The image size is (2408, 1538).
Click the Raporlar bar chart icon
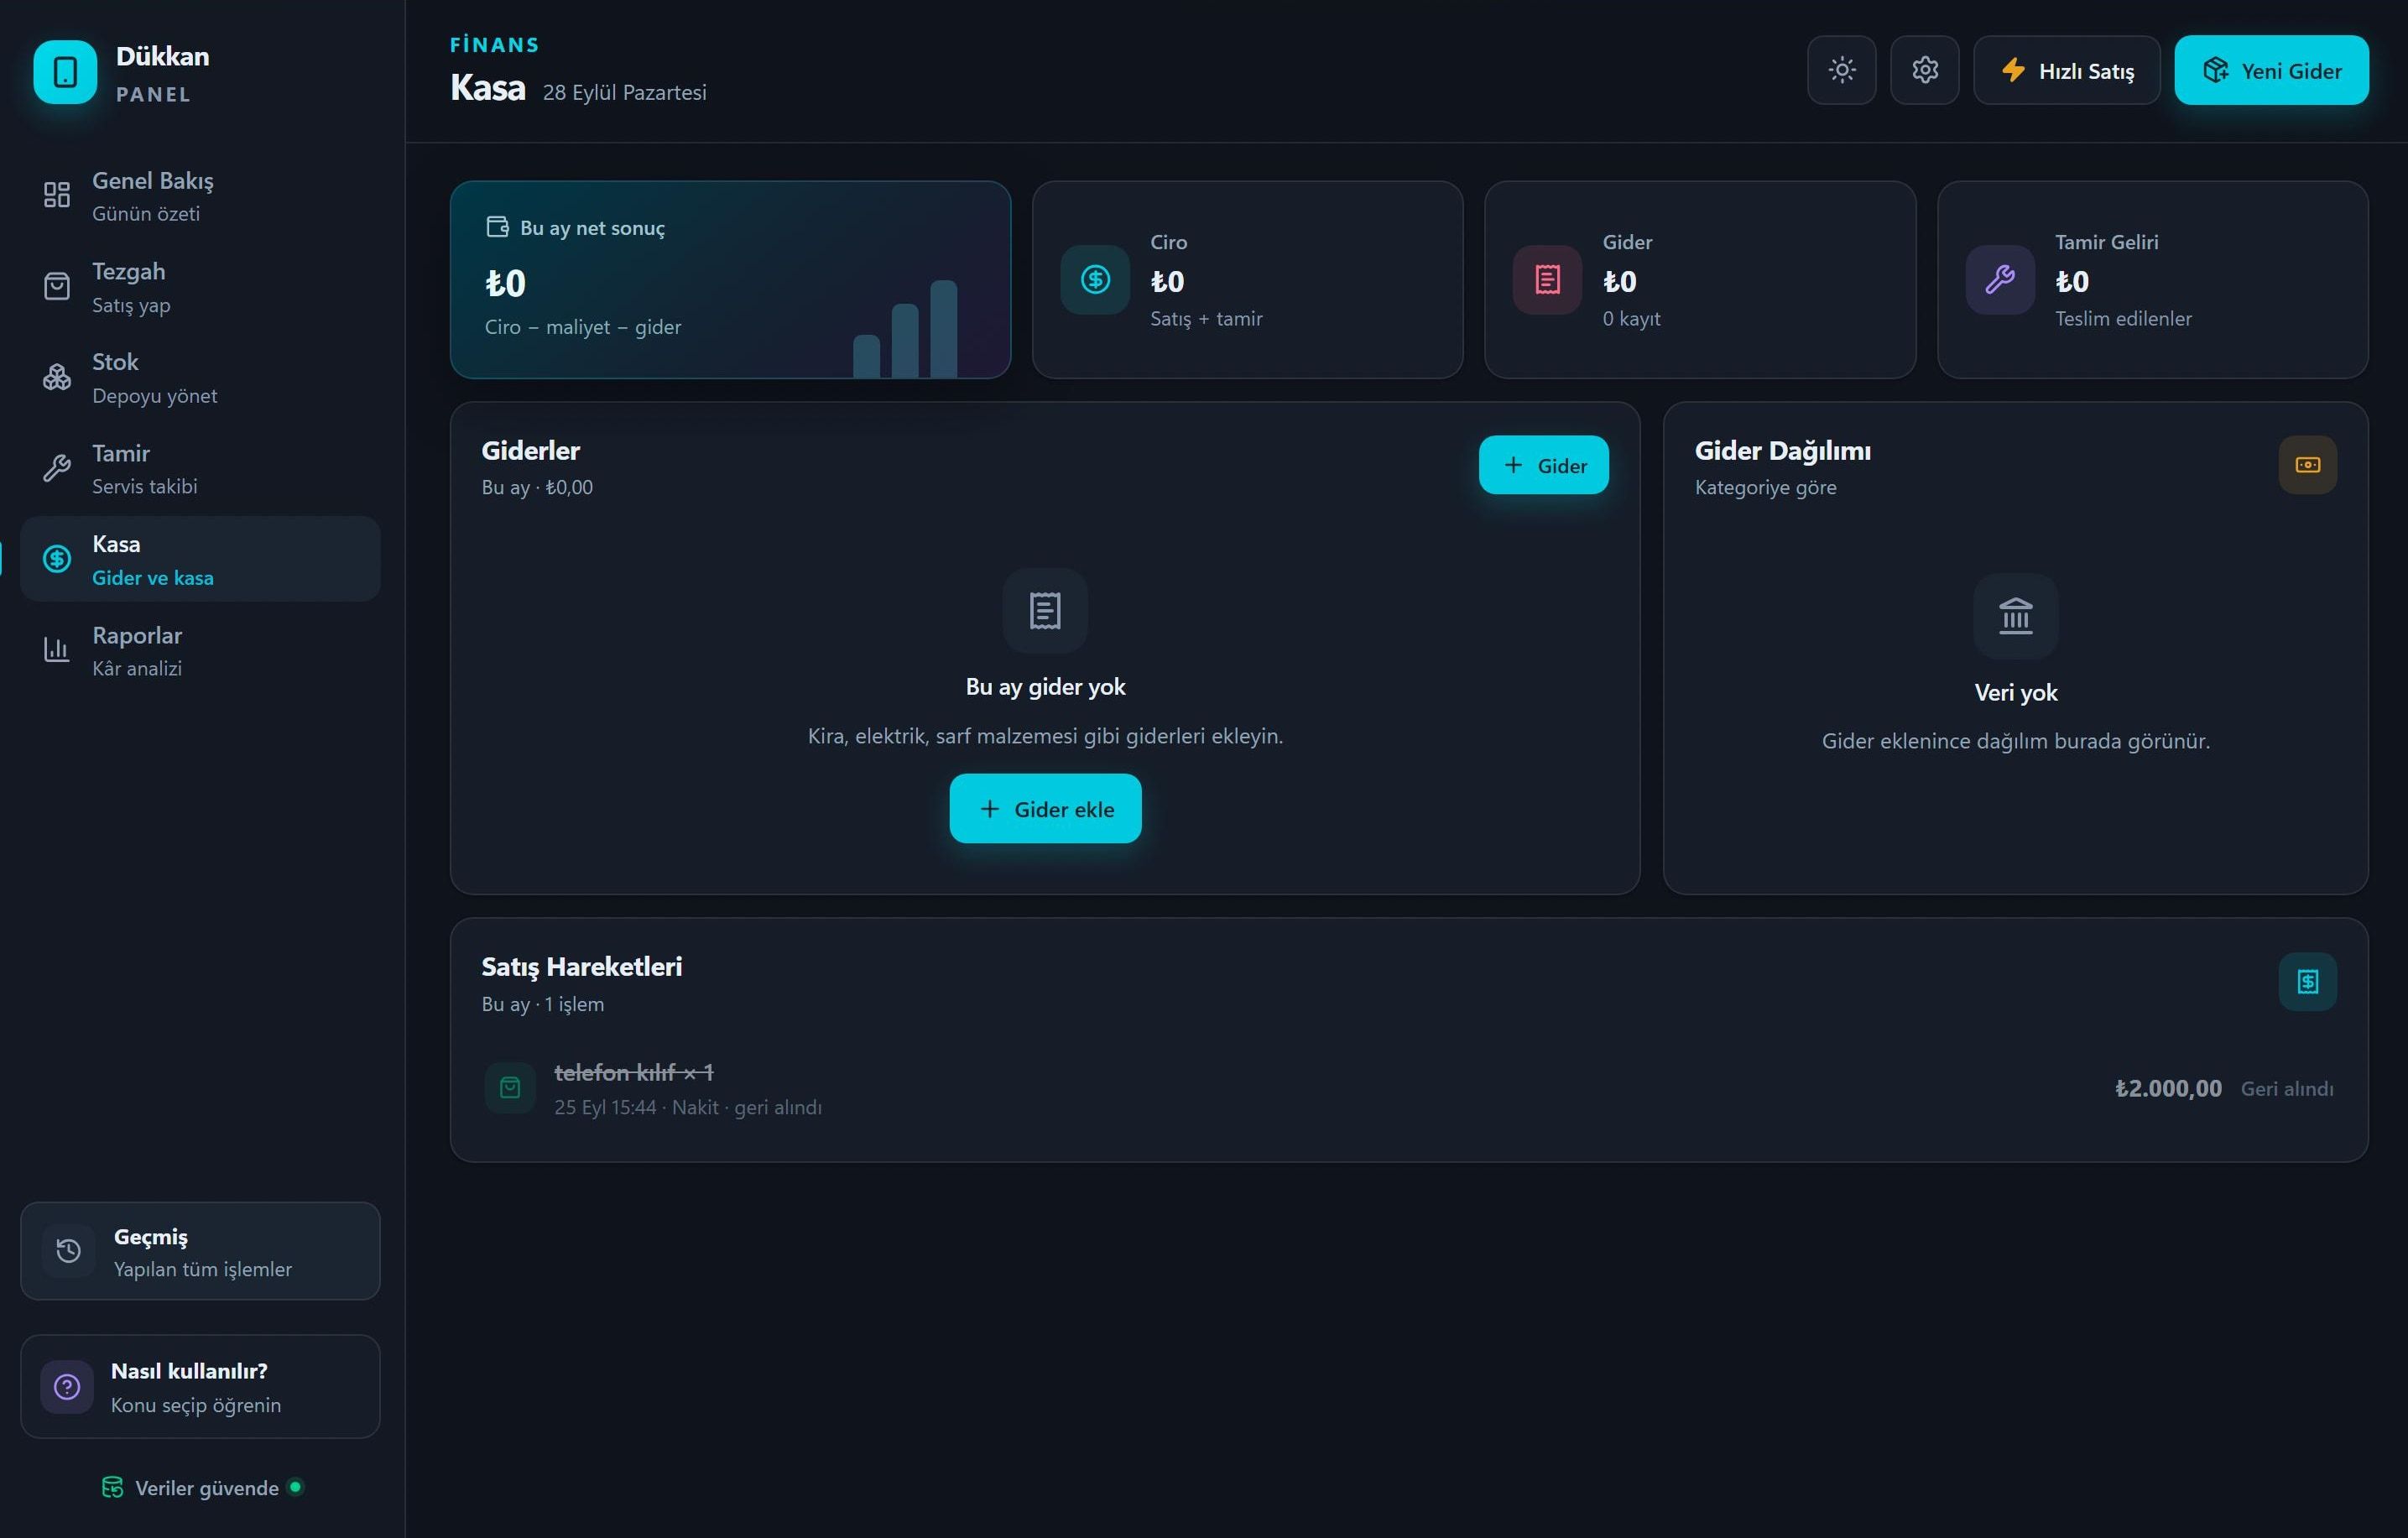(x=57, y=650)
